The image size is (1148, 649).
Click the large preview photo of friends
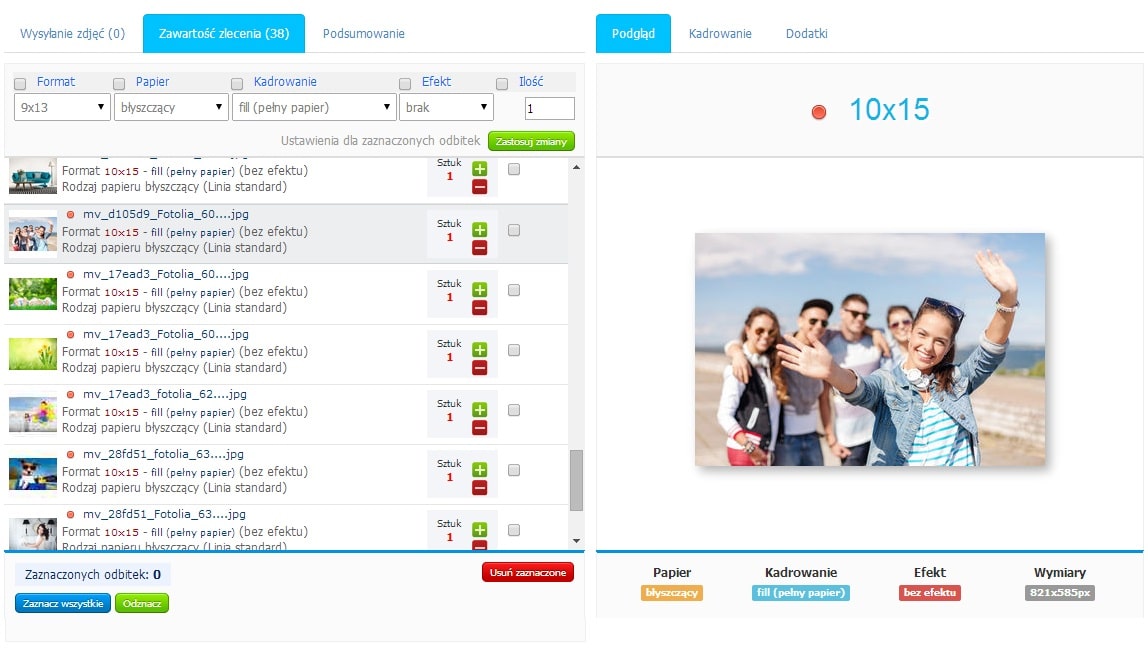click(x=870, y=349)
